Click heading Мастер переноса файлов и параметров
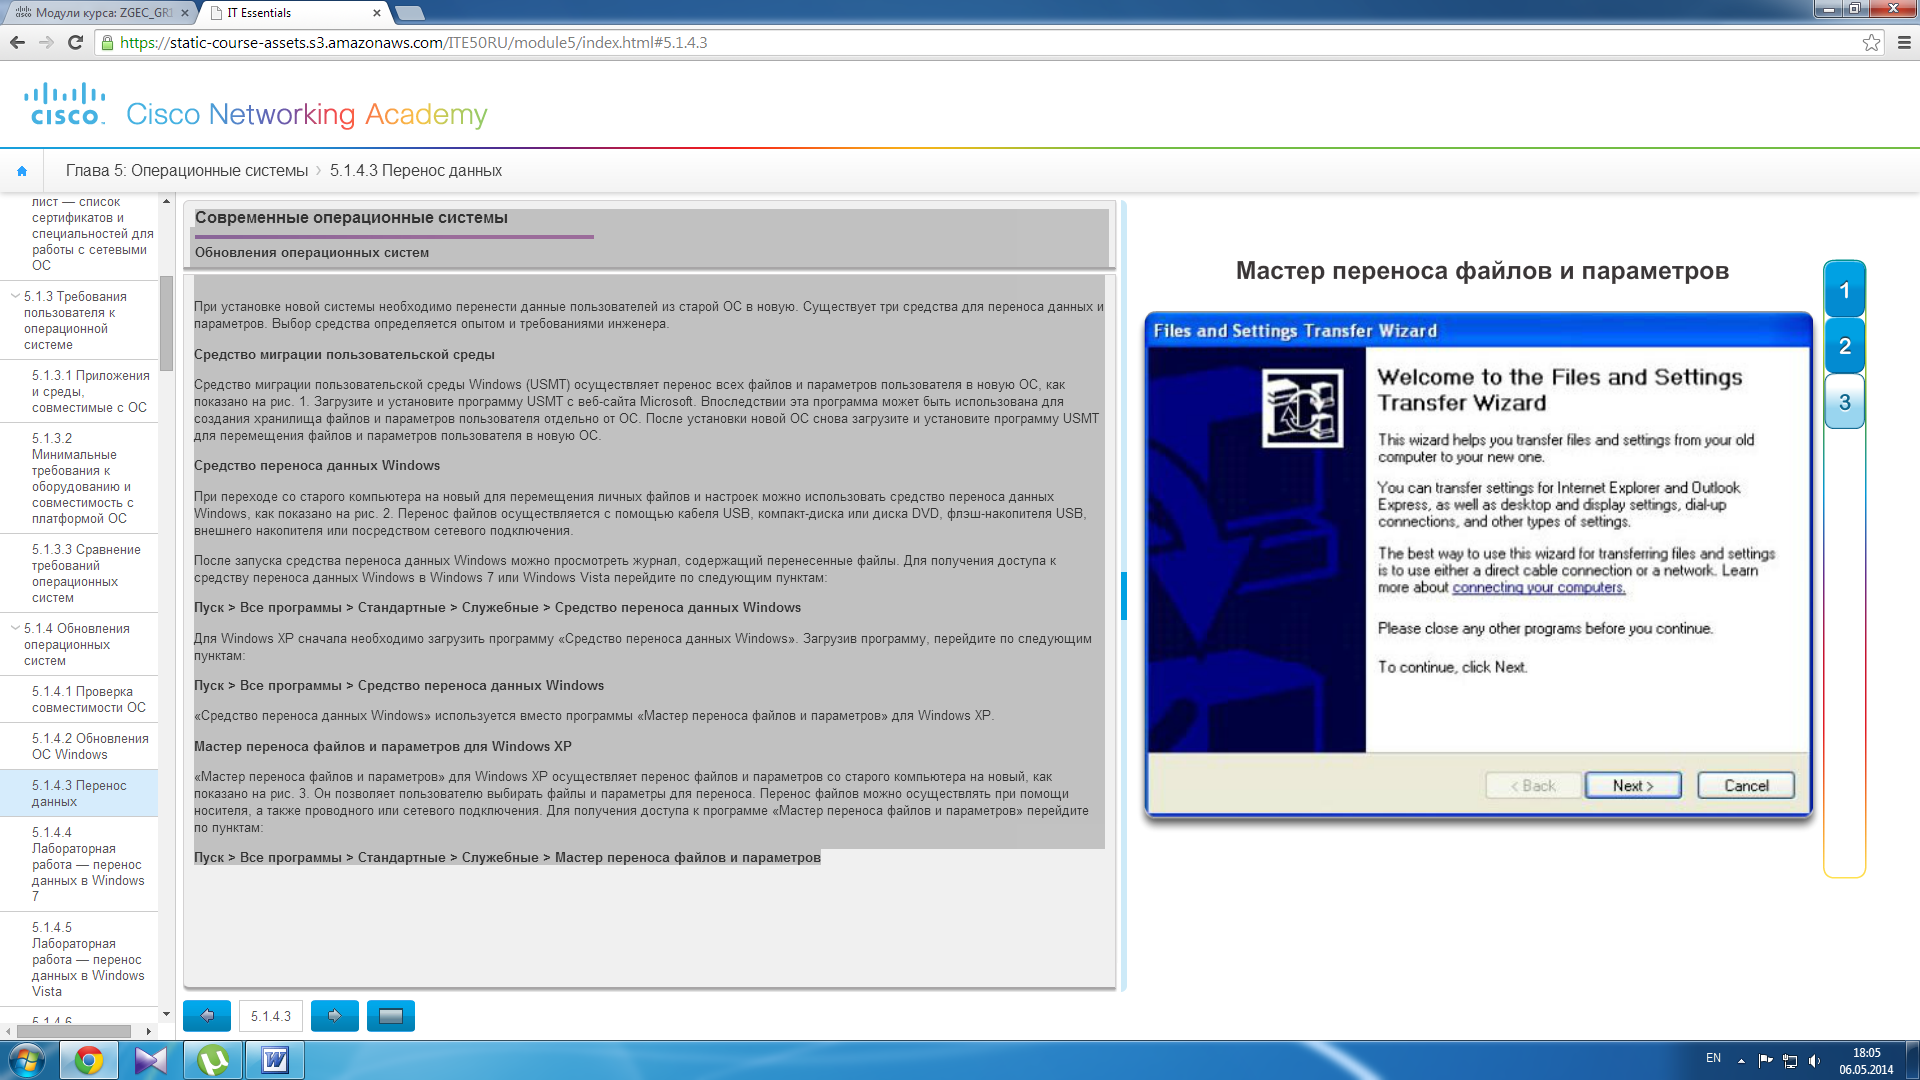The image size is (1920, 1080). [x=1482, y=271]
